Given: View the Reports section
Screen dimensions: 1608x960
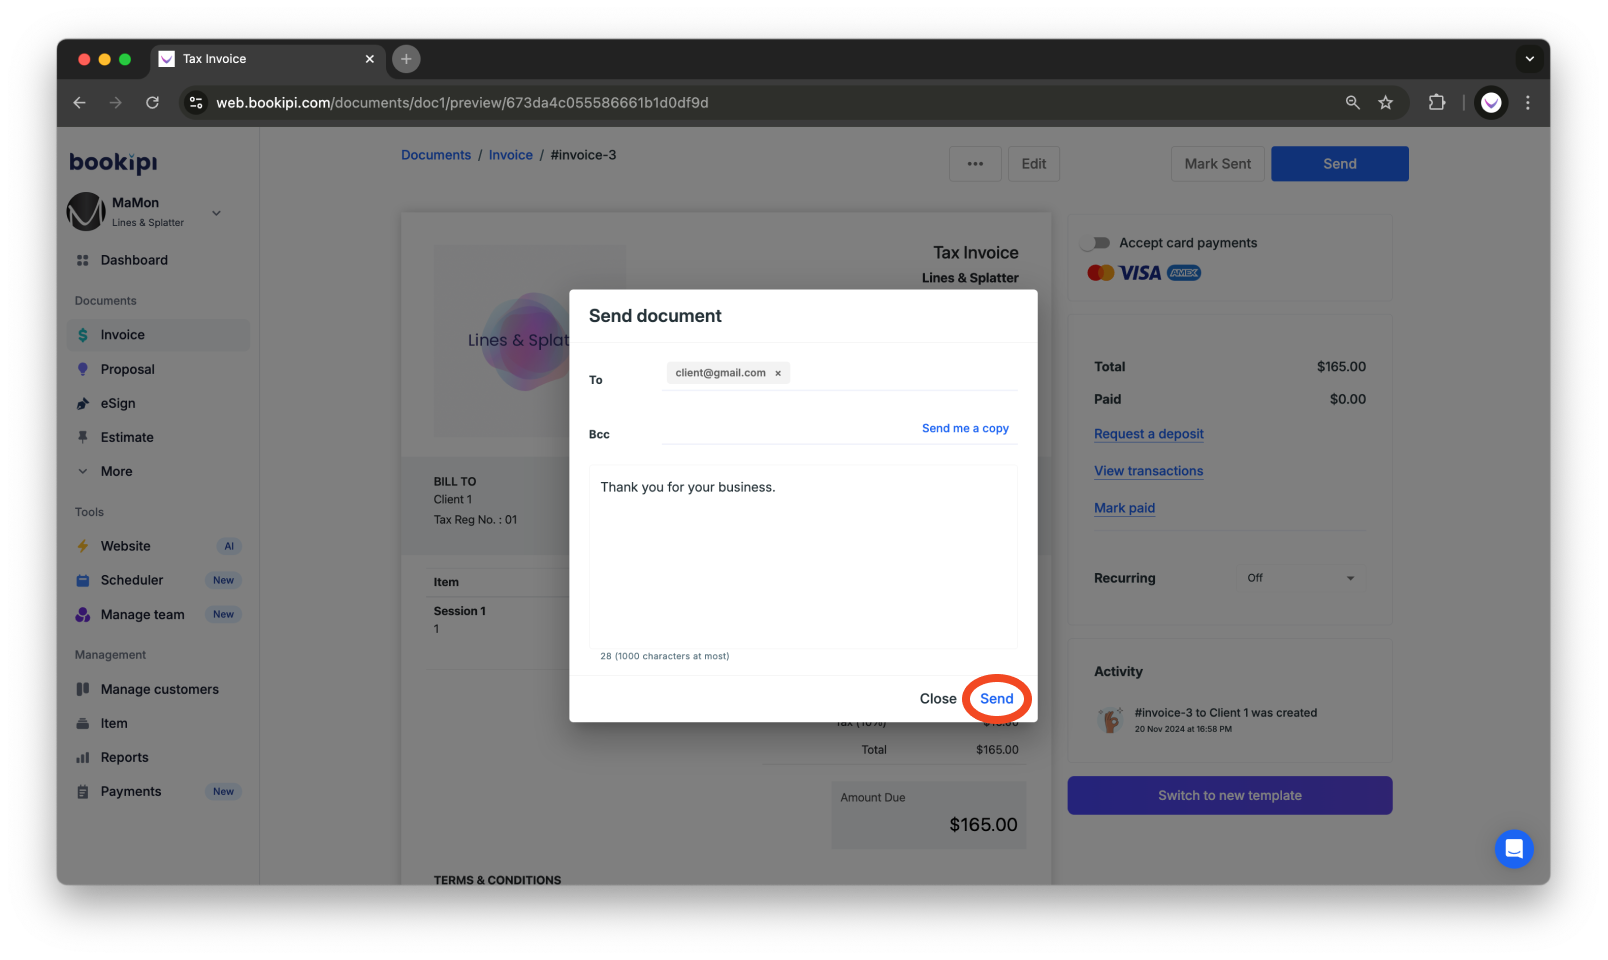Looking at the screenshot, I should [124, 757].
